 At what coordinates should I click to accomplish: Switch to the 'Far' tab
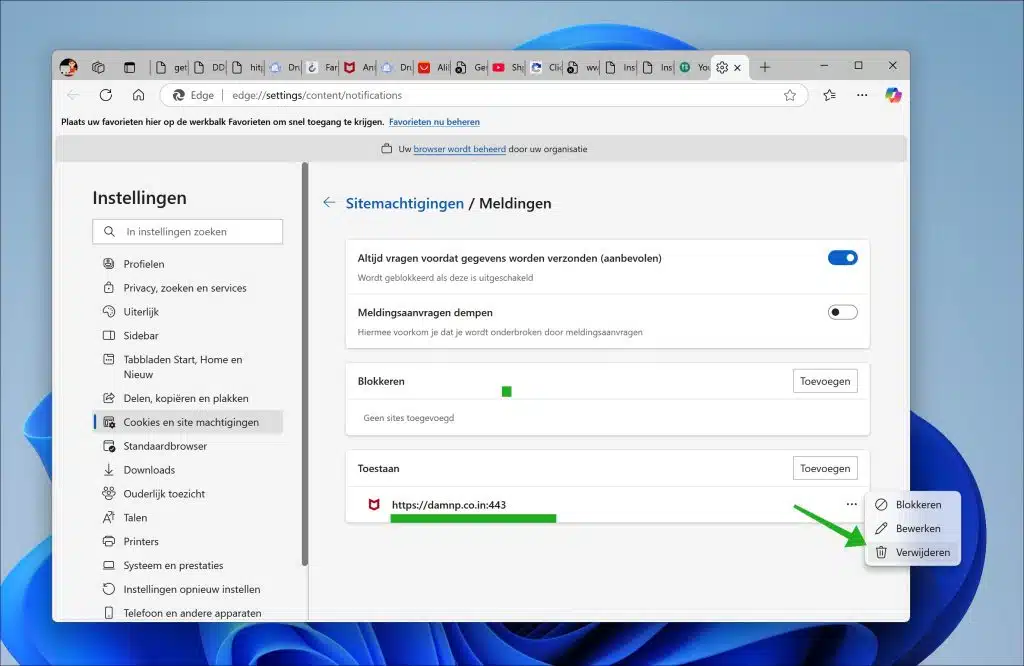[x=322, y=67]
